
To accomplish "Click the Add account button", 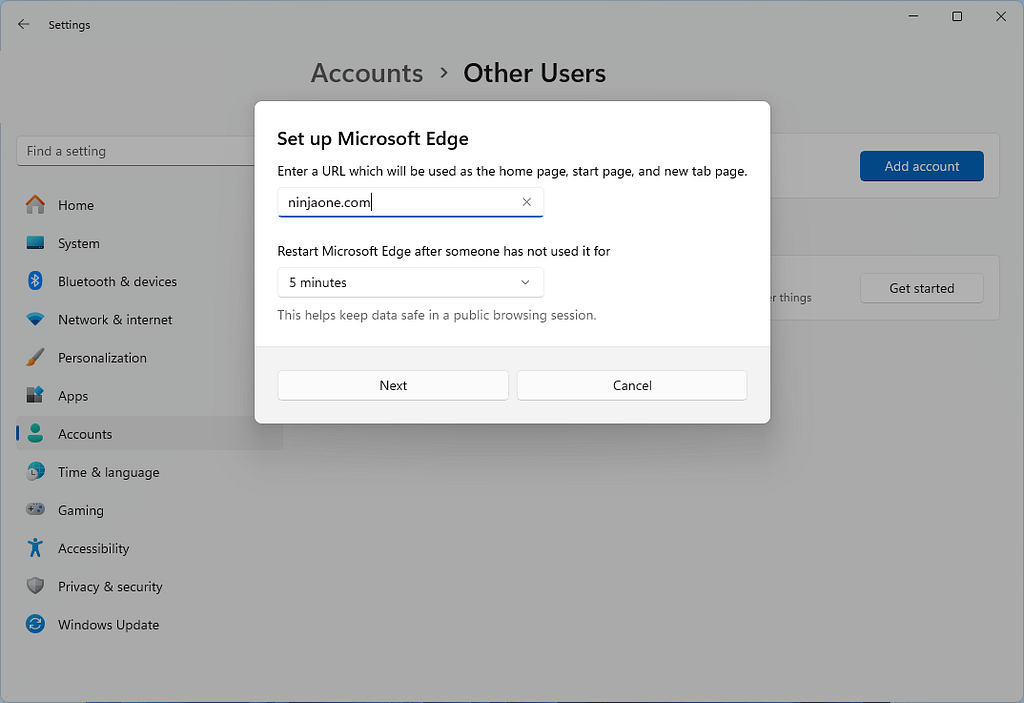I will (x=921, y=166).
